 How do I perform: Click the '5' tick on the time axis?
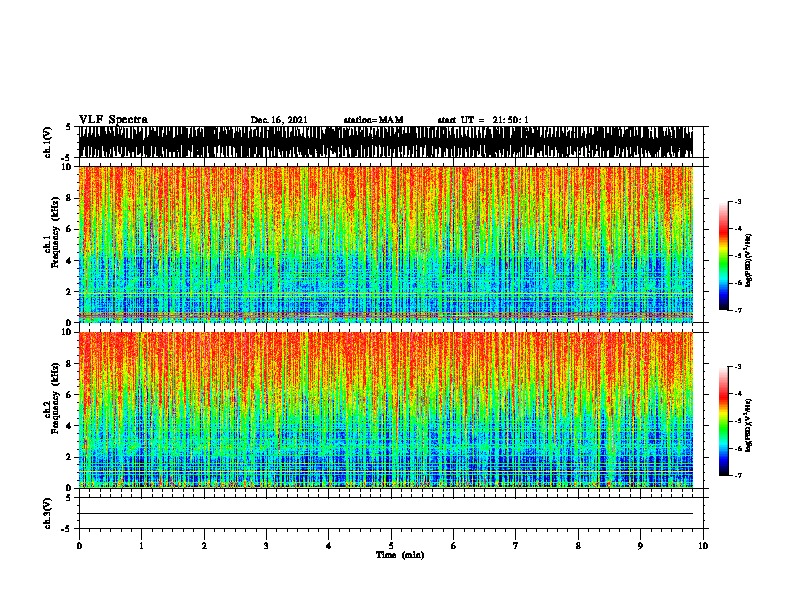pos(391,546)
